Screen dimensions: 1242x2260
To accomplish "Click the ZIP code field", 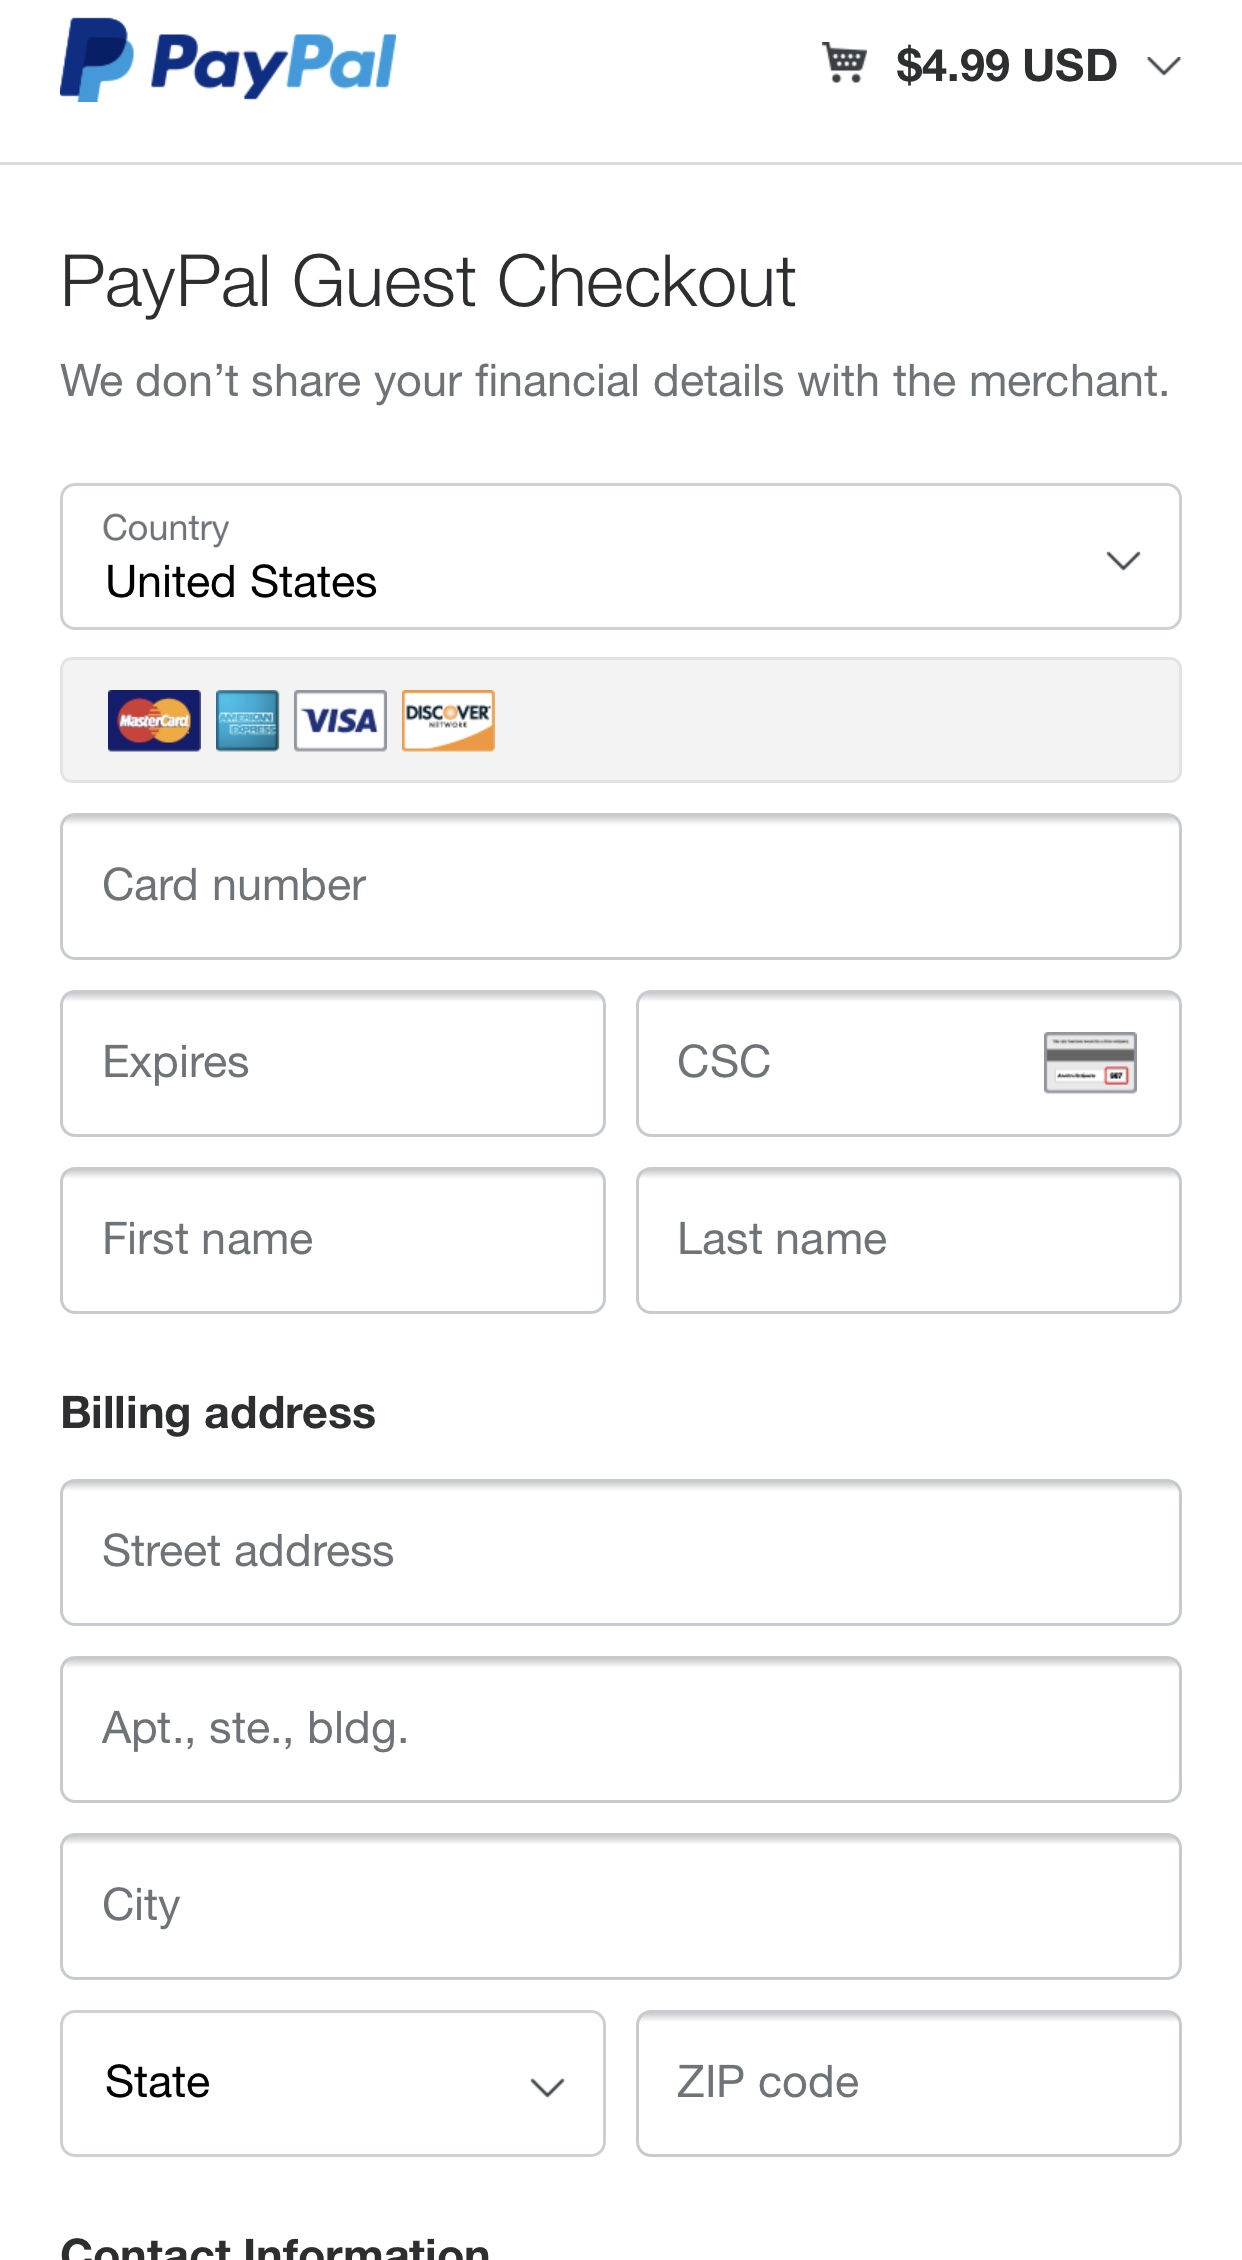I will point(909,2083).
